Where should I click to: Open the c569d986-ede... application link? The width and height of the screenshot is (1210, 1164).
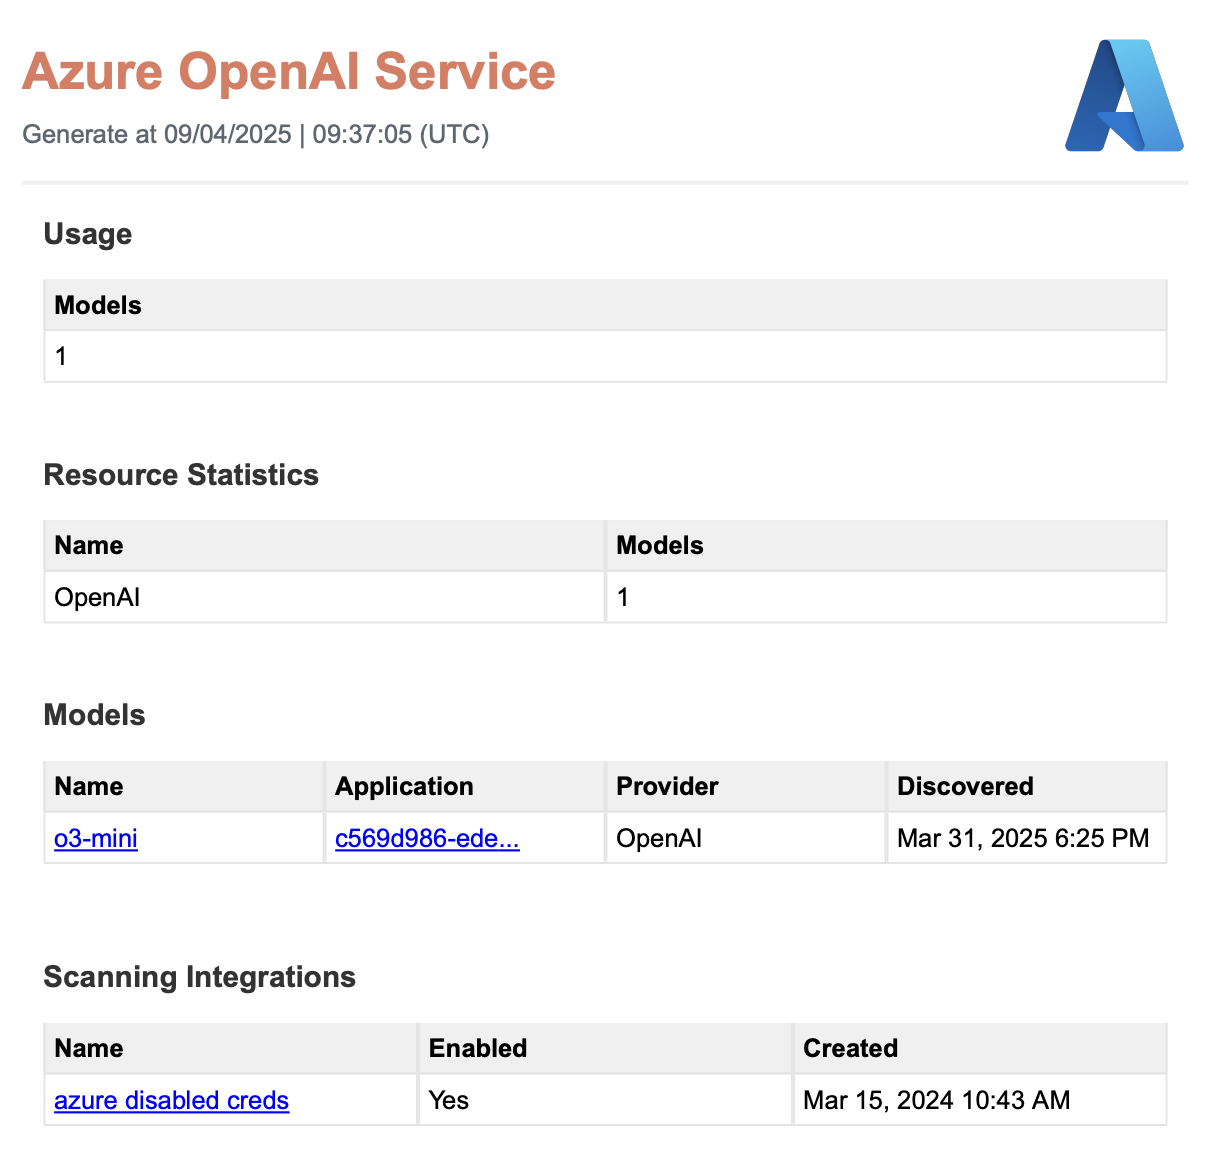(427, 838)
